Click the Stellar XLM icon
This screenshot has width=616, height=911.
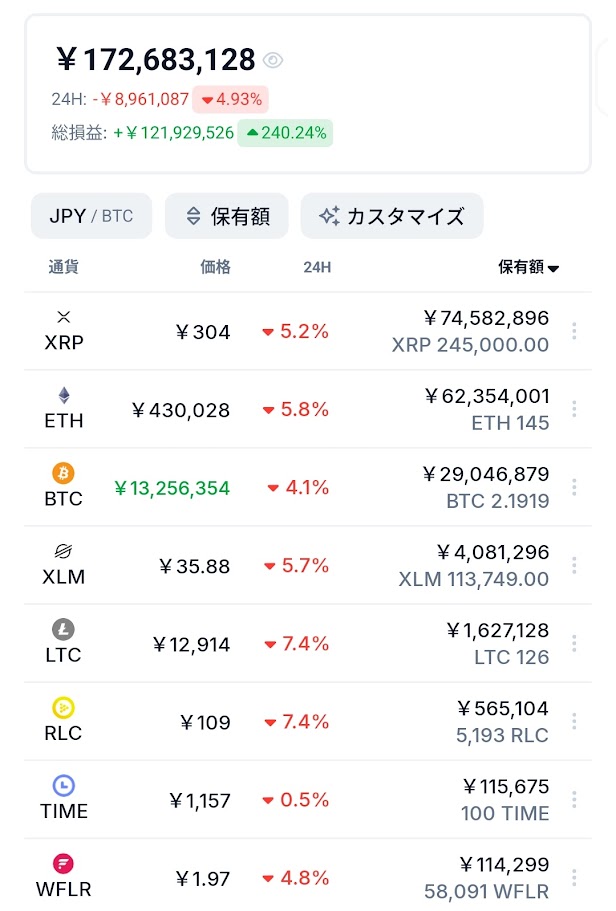tap(64, 551)
